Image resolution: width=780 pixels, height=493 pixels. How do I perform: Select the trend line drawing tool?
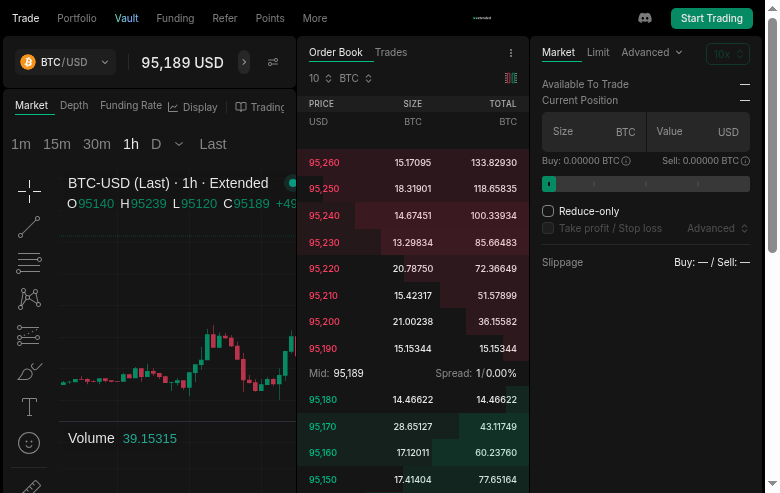pyautogui.click(x=29, y=227)
